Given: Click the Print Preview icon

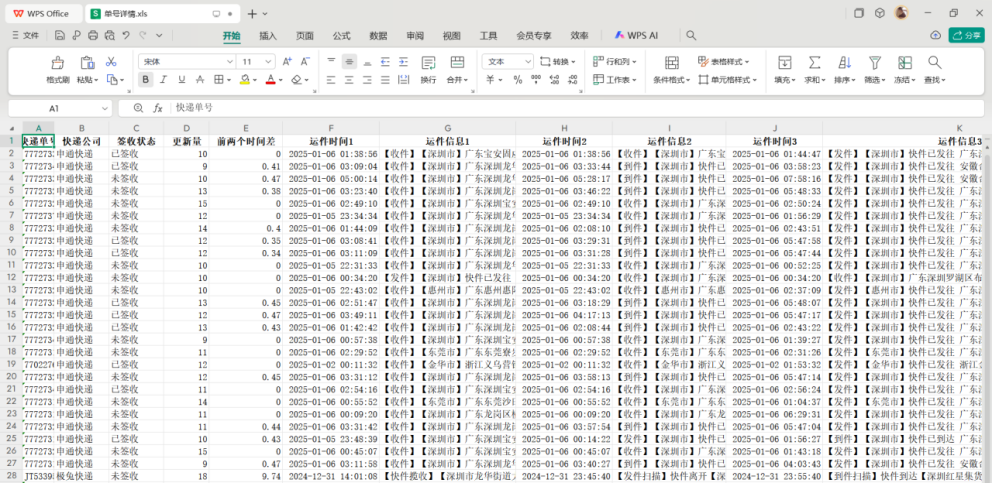Looking at the screenshot, I should pos(110,35).
